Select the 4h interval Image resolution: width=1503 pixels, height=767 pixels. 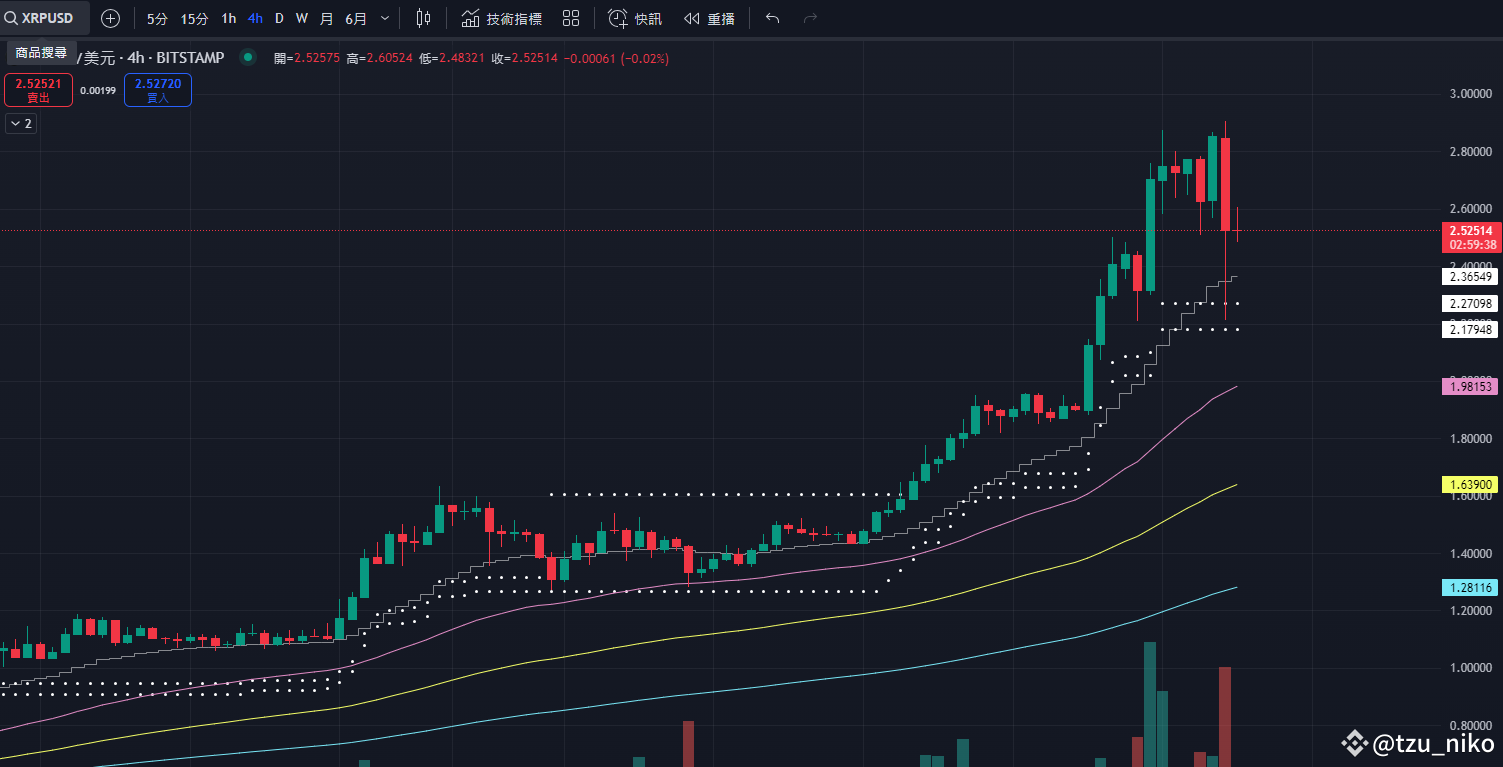pyautogui.click(x=256, y=18)
